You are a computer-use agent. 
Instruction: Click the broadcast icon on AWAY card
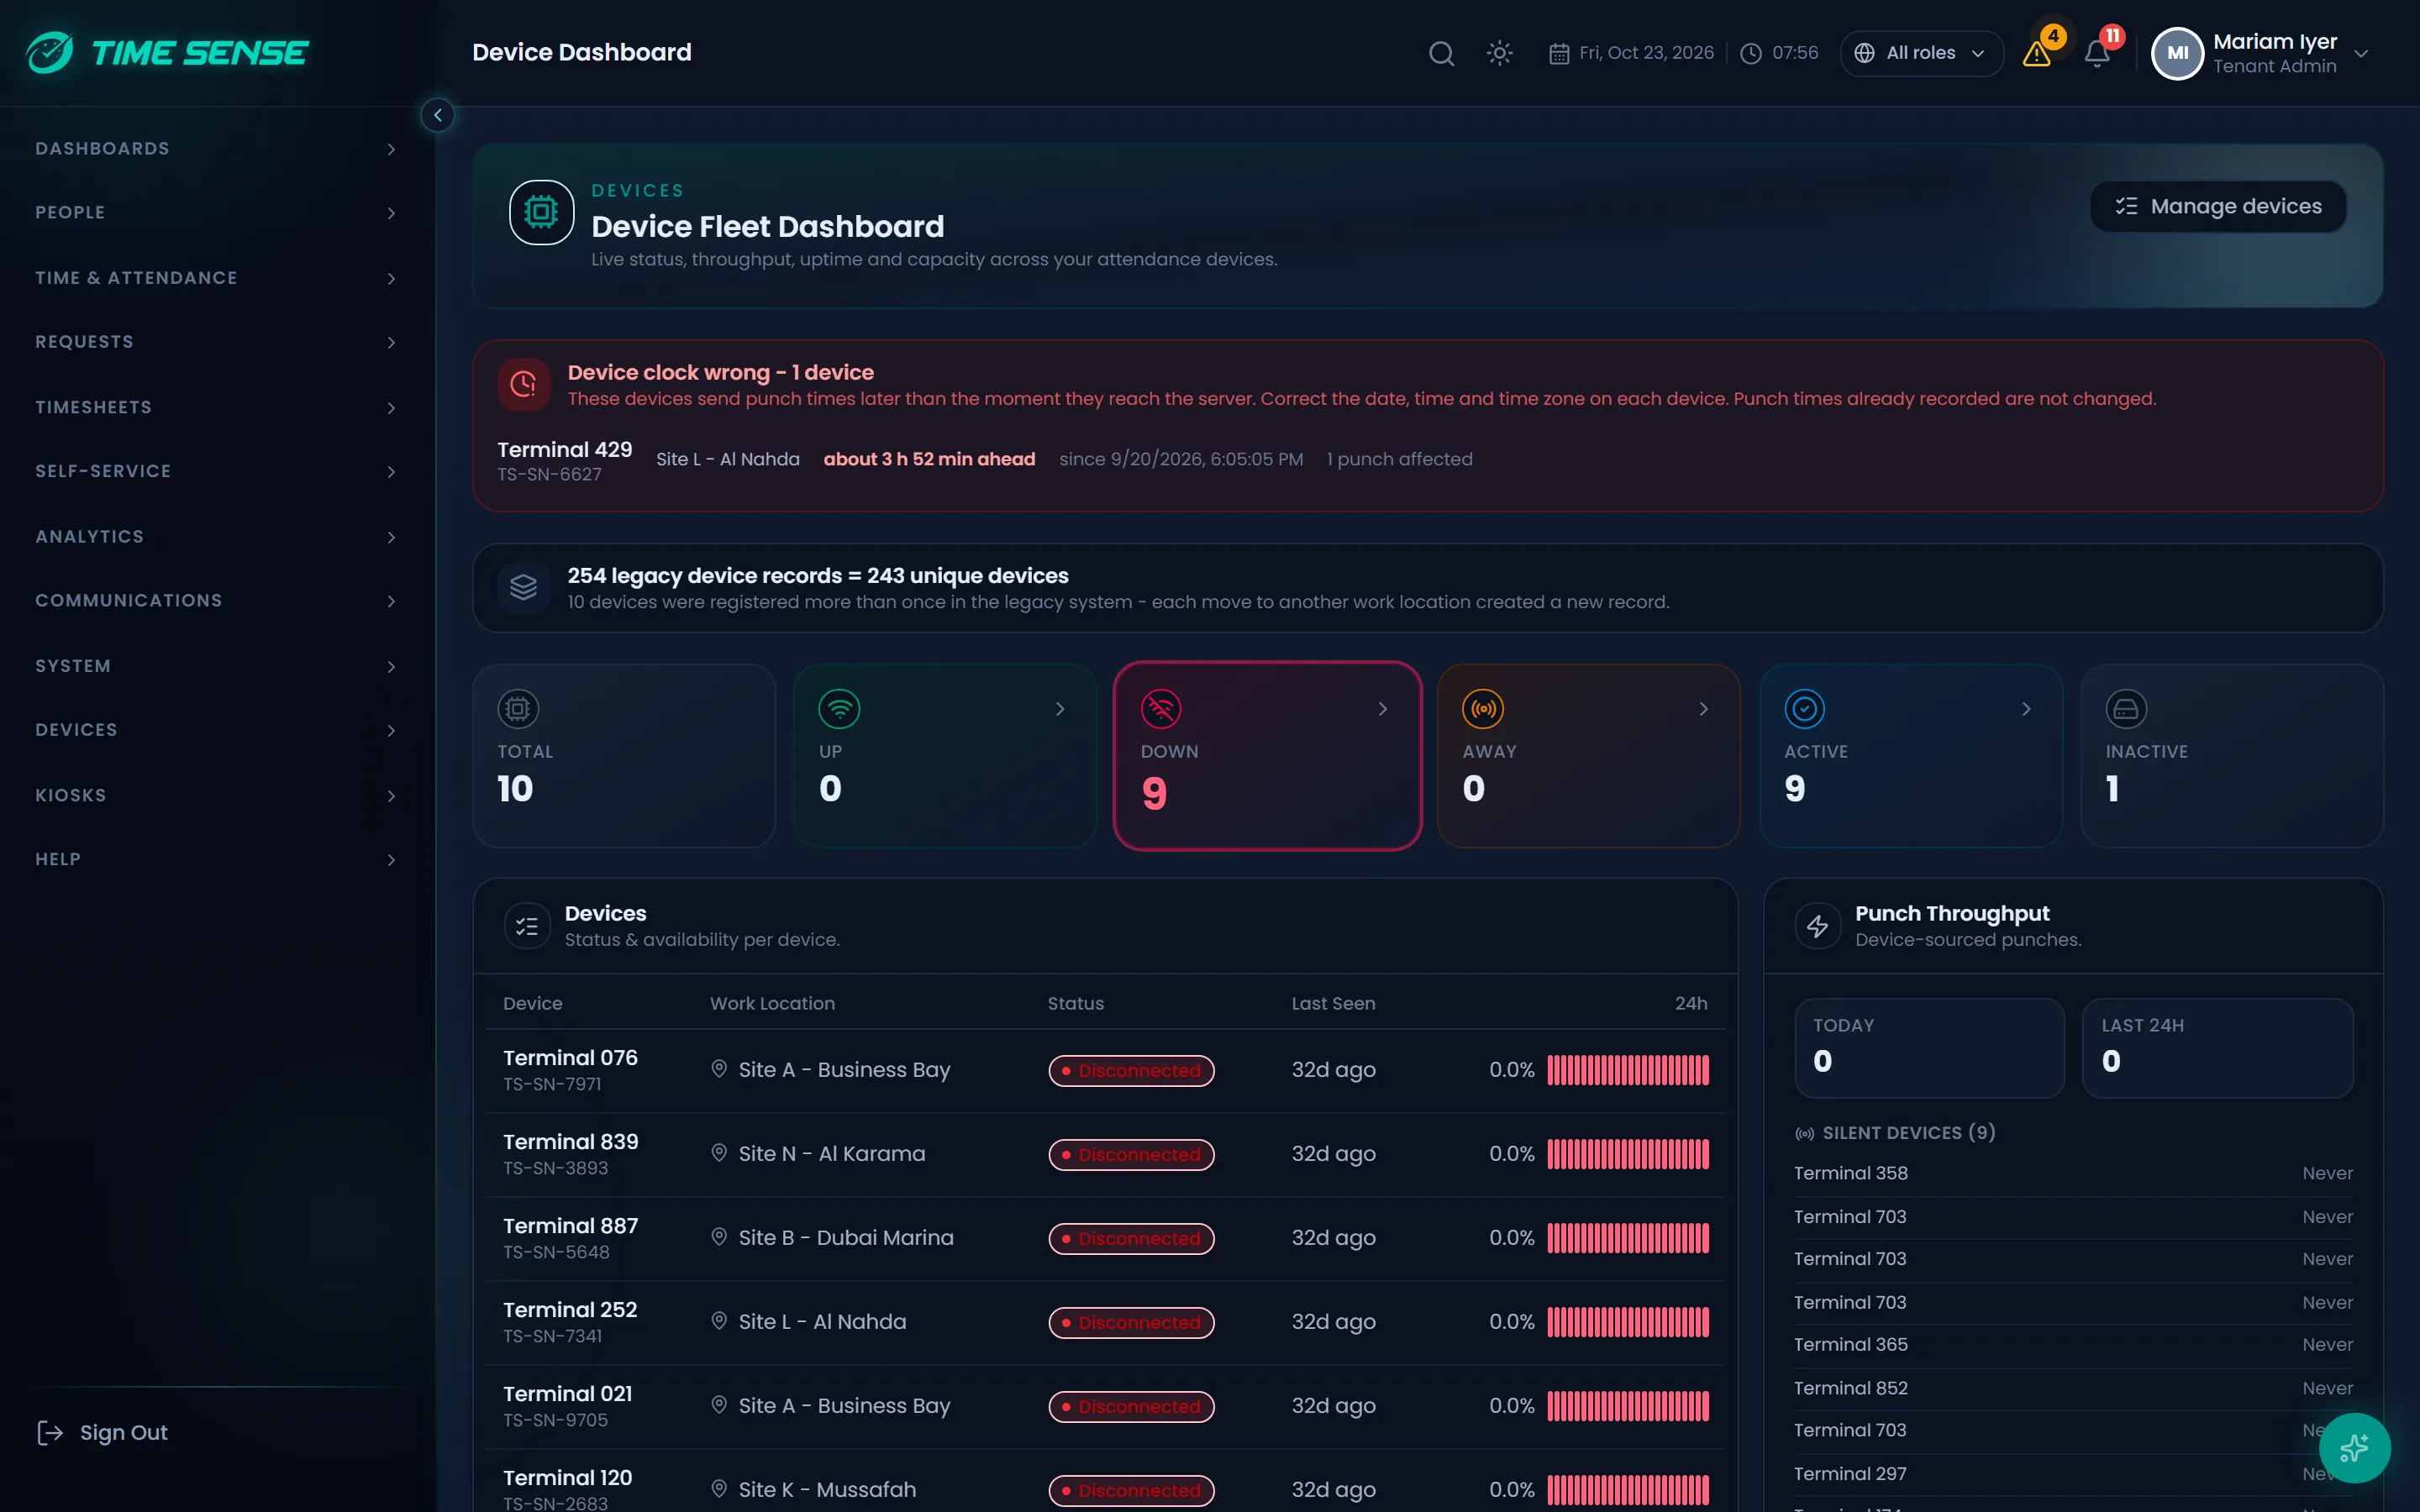click(x=1483, y=709)
